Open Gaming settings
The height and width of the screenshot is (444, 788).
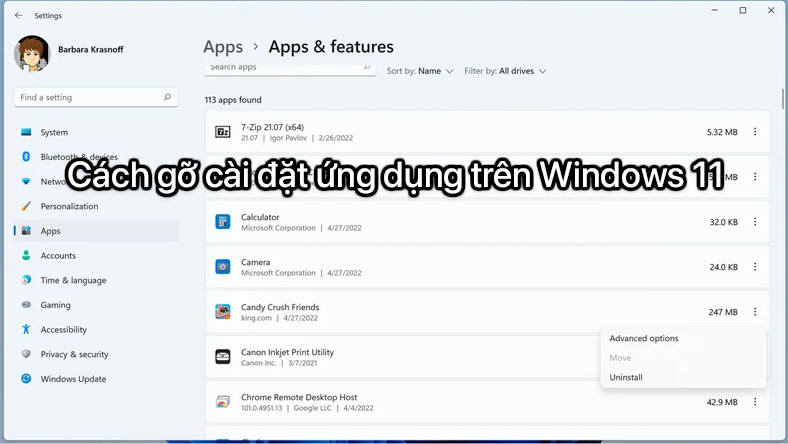(x=96, y=305)
